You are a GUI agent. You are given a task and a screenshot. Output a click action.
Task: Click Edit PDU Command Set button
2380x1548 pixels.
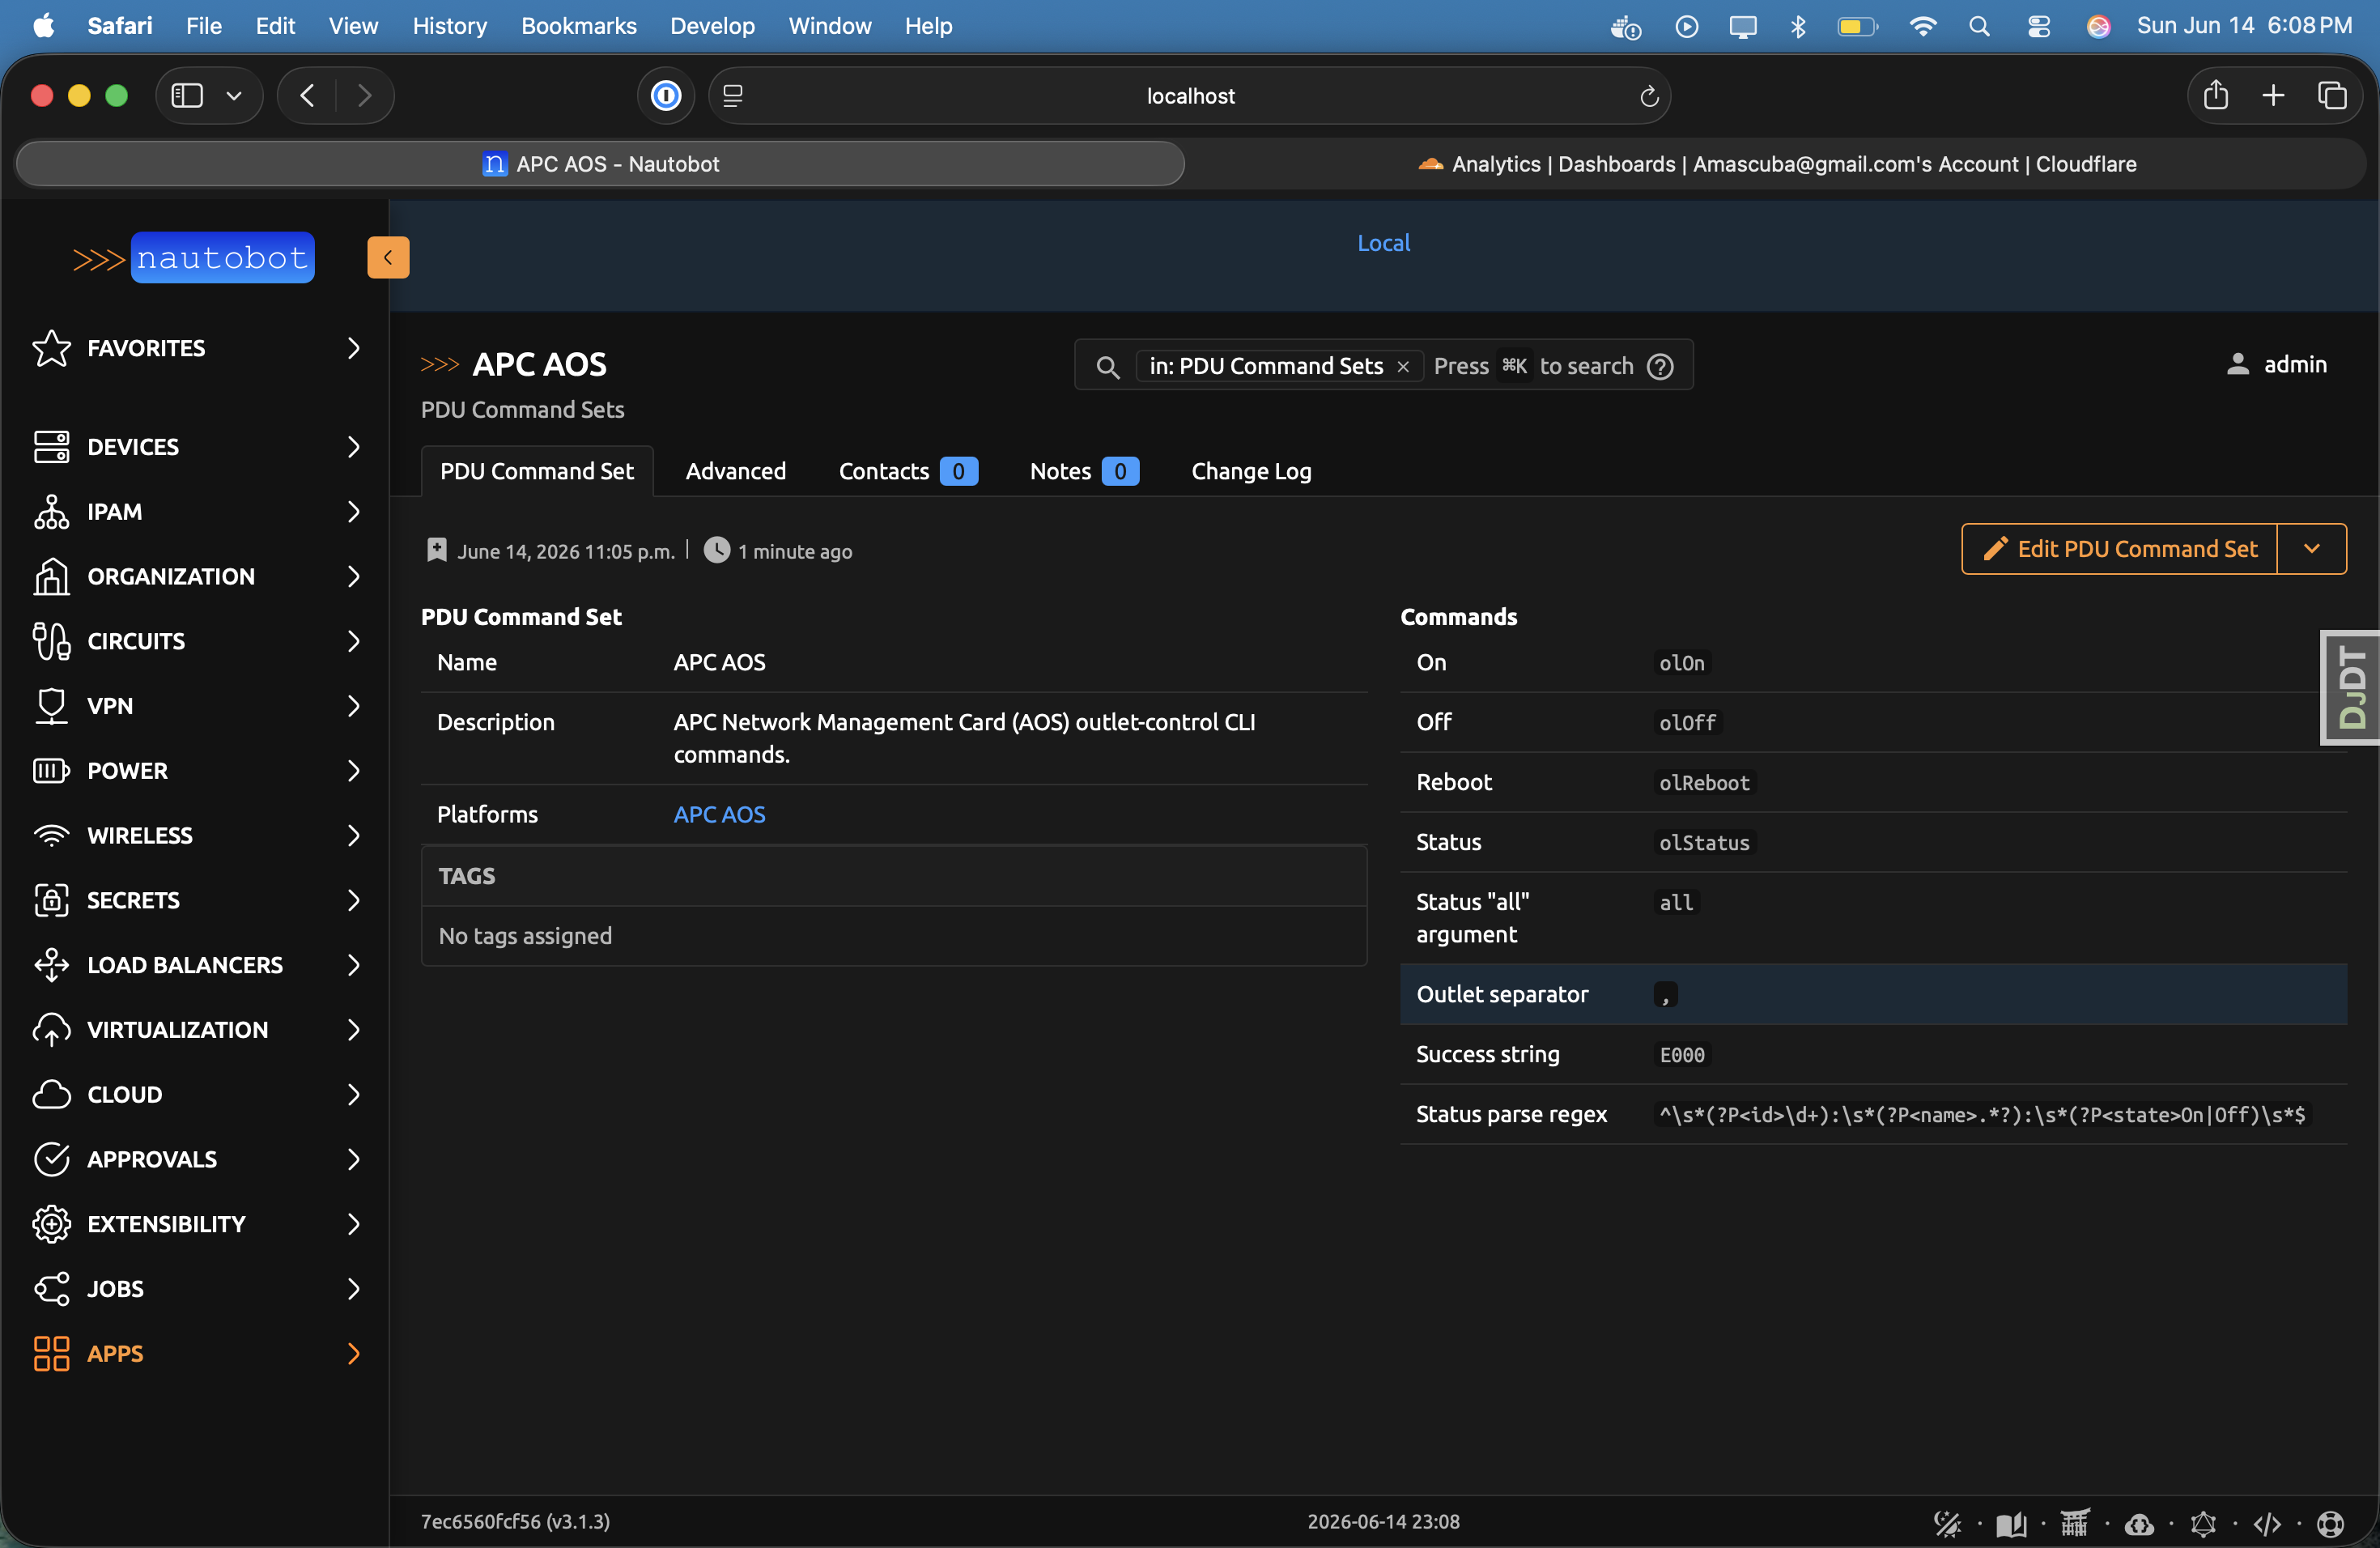[2120, 549]
